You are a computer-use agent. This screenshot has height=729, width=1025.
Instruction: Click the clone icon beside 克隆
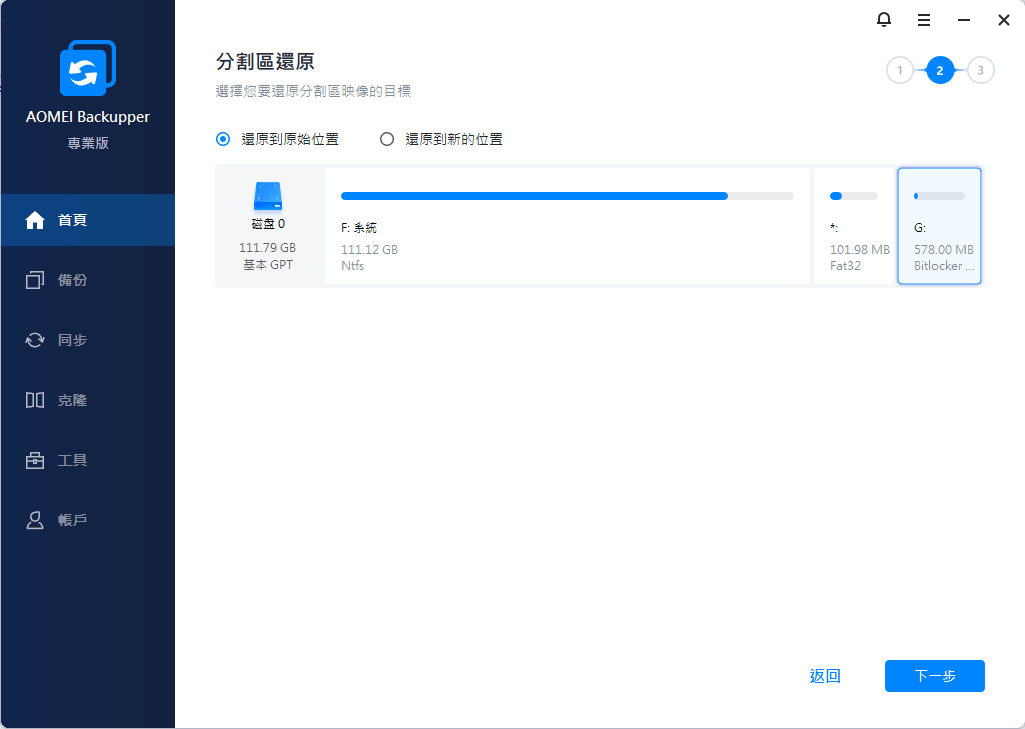coord(35,400)
